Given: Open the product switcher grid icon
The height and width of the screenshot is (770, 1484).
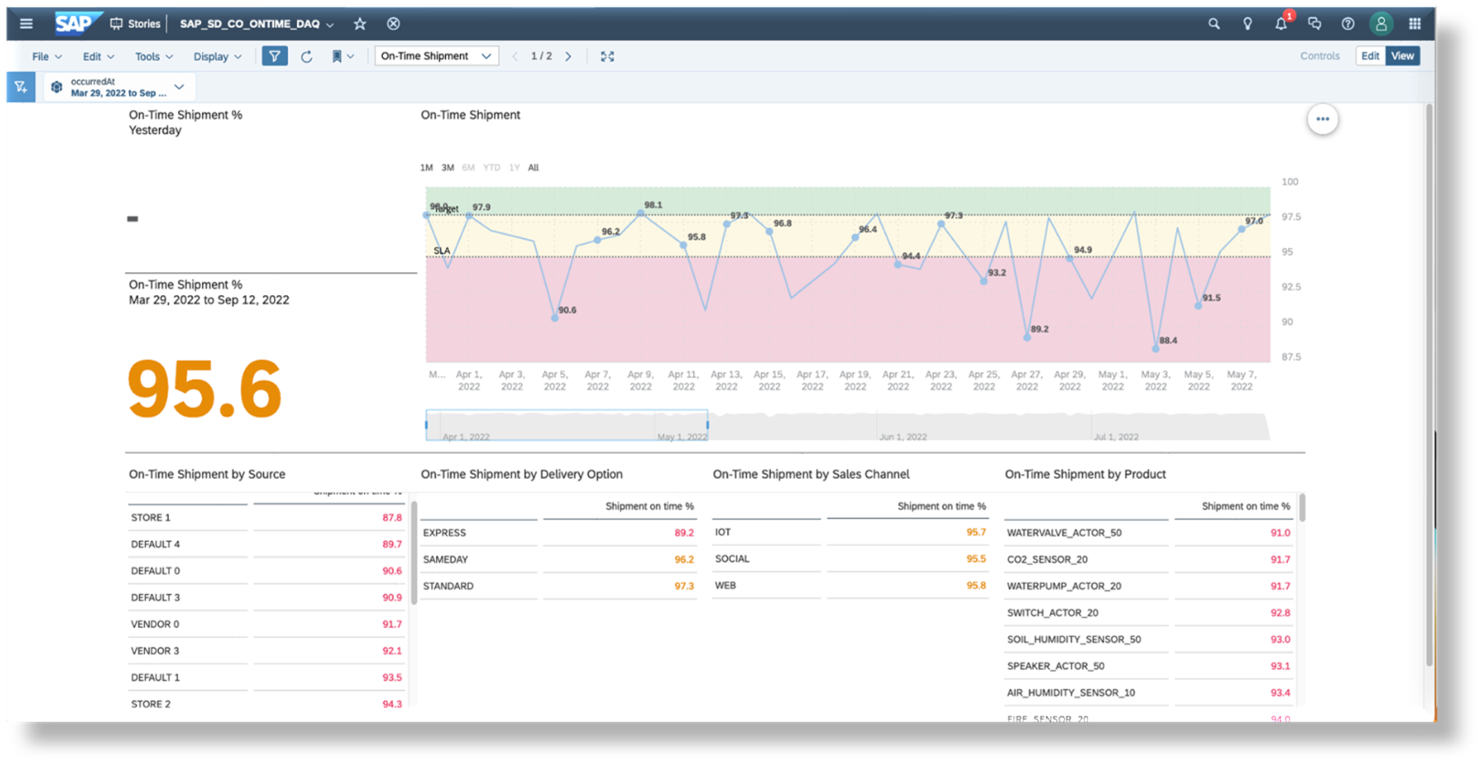Looking at the screenshot, I should pyautogui.click(x=1415, y=24).
